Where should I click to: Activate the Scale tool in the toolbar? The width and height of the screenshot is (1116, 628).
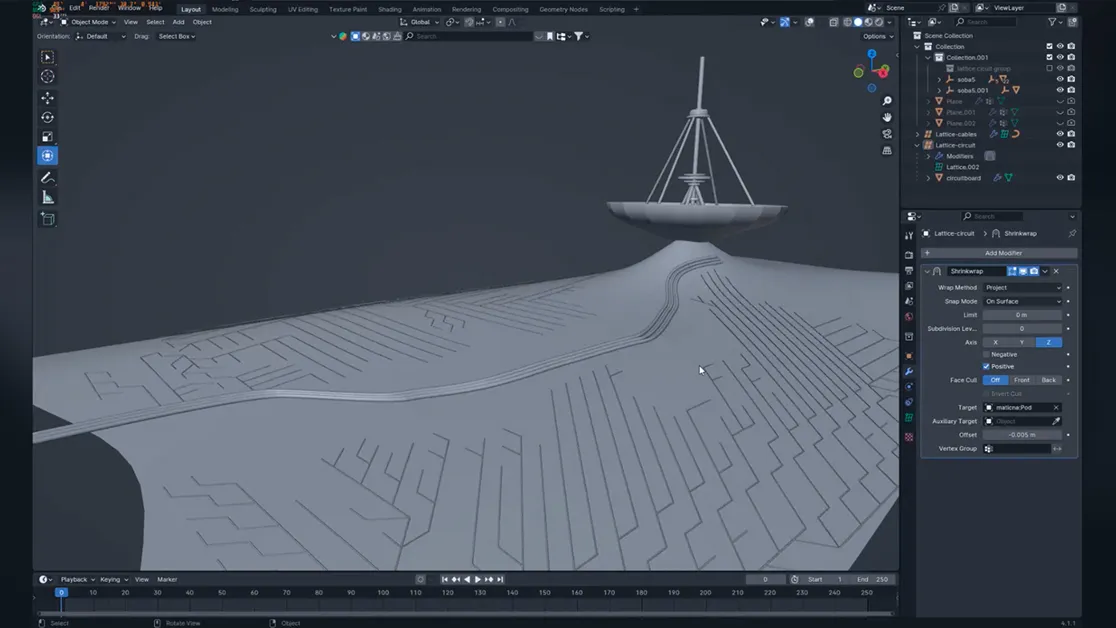(47, 136)
